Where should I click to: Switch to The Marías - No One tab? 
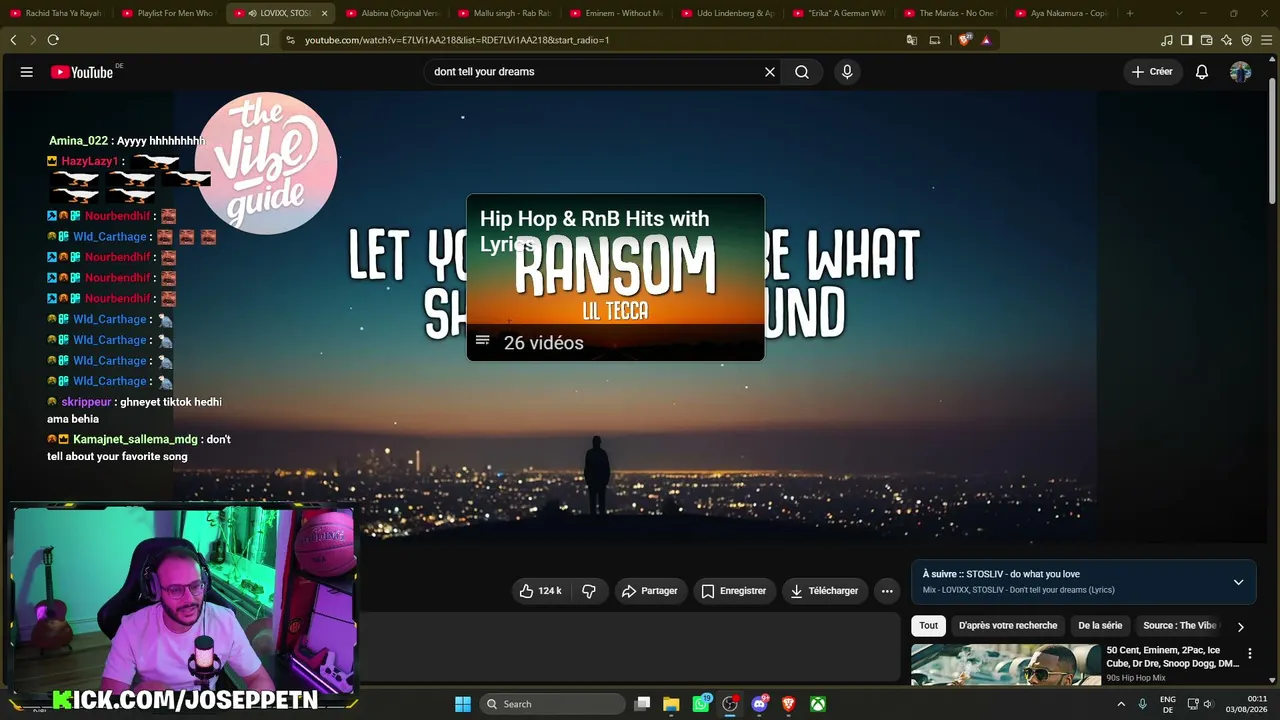click(x=952, y=13)
